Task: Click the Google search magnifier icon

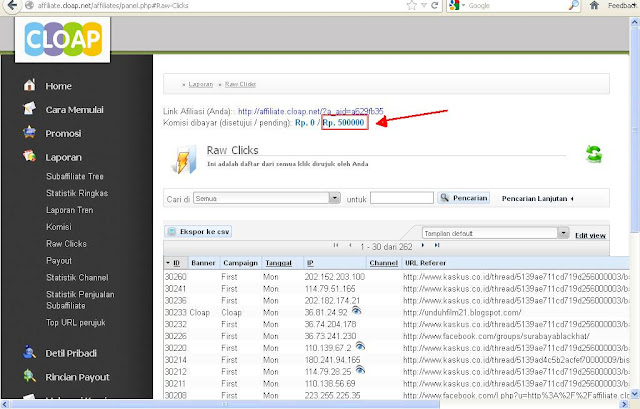Action: [574, 5]
